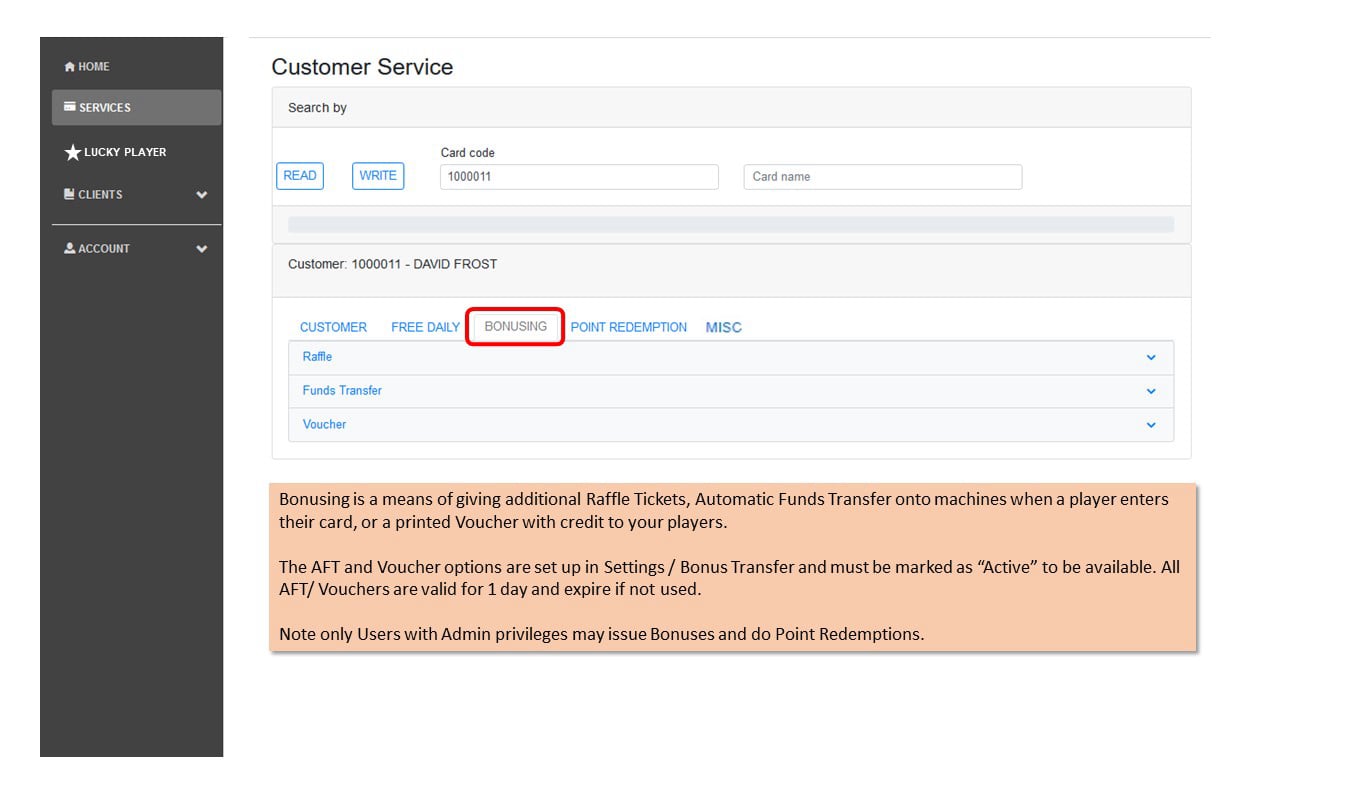The image size is (1361, 794).
Task: Click the READ card button
Action: click(299, 176)
